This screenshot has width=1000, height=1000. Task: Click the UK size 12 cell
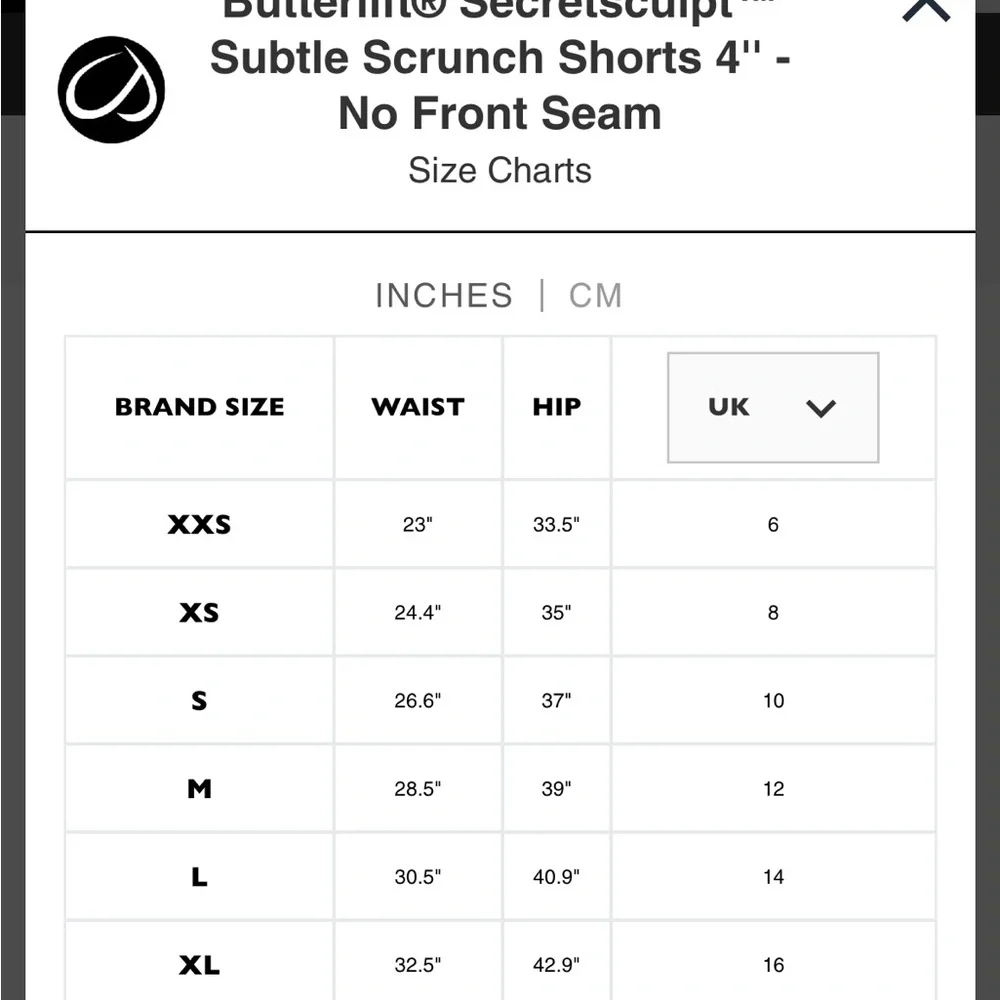[x=772, y=788]
